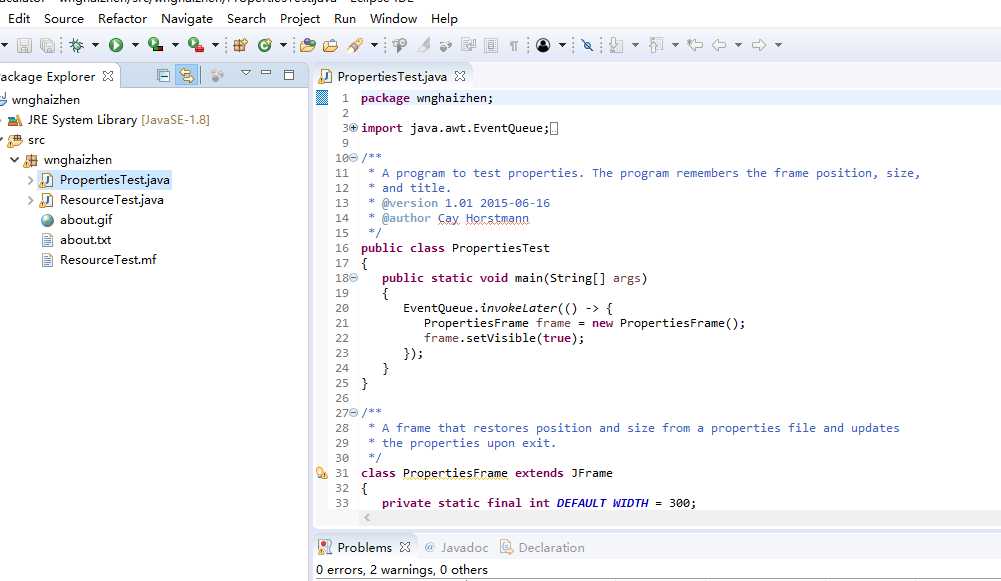The image size is (1001, 581).
Task: Open the Back history dropdown arrow
Action: [x=738, y=45]
